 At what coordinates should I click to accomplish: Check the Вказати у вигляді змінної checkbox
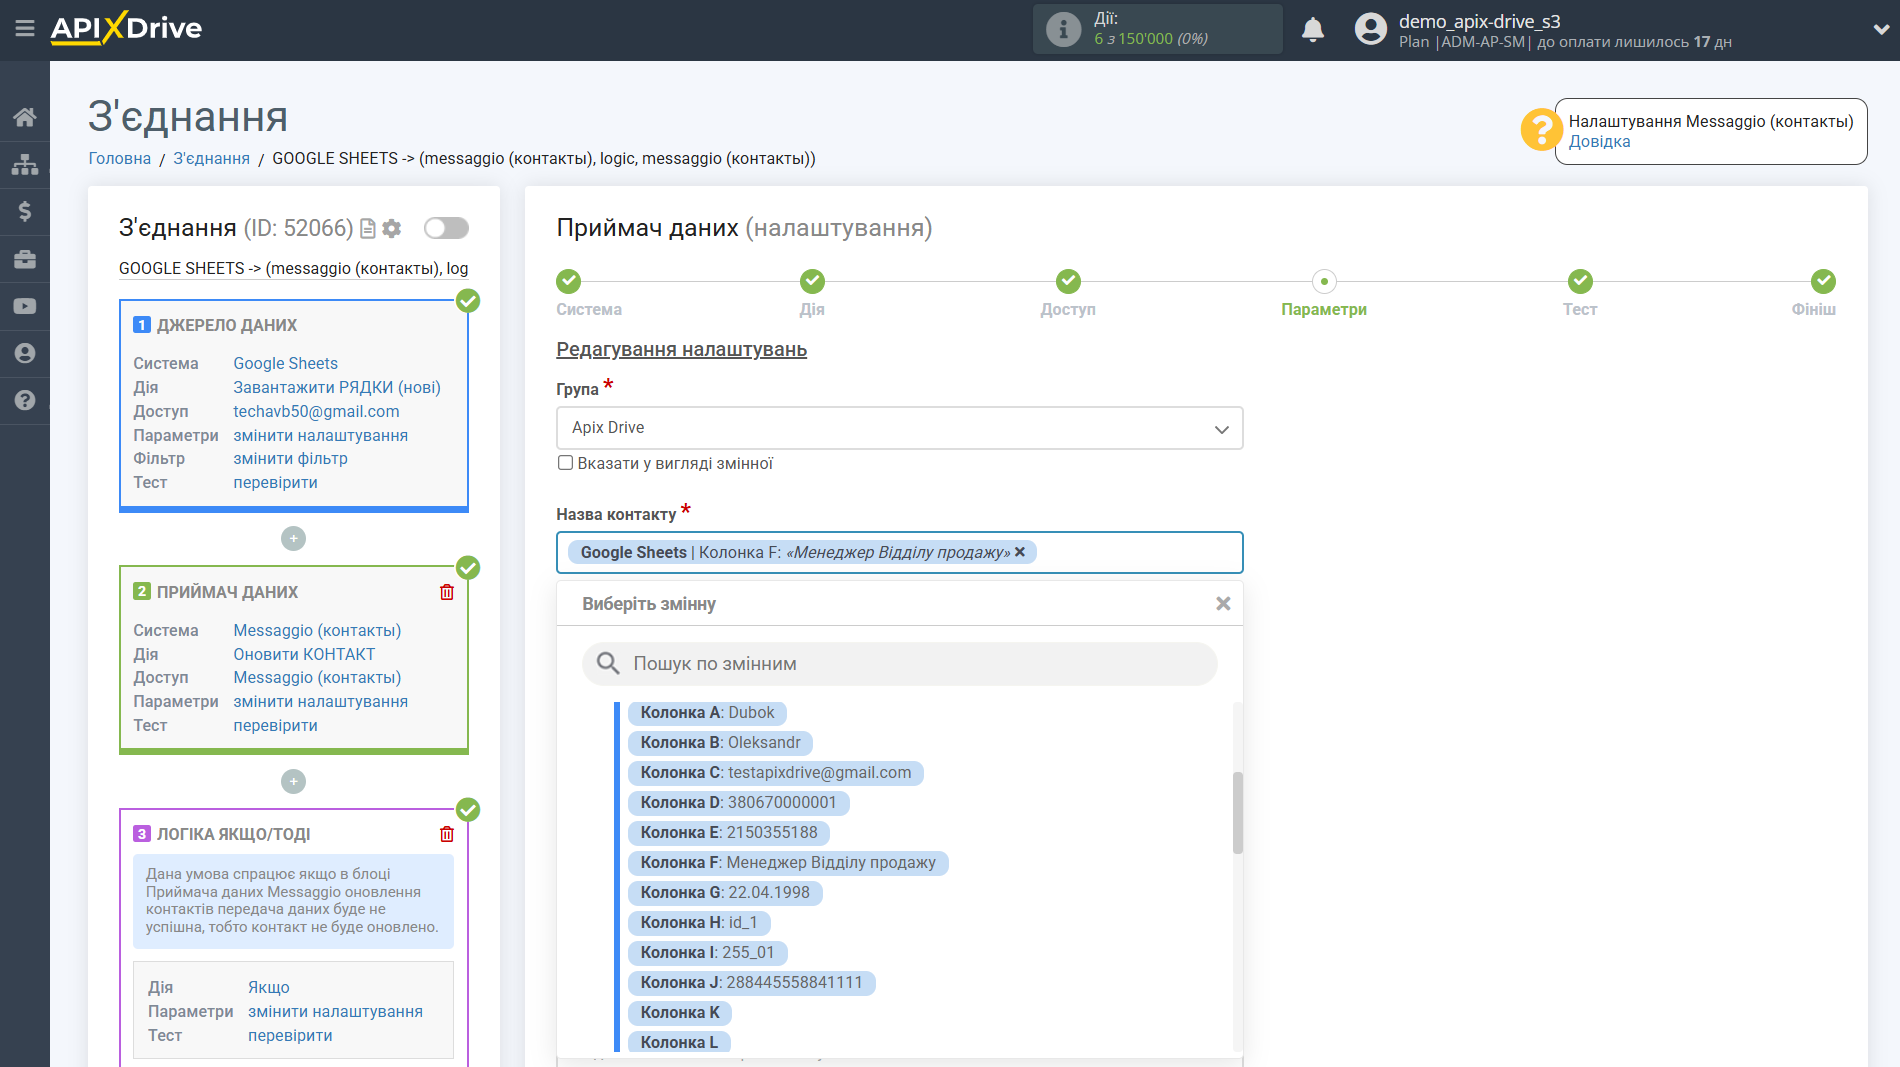pos(565,463)
